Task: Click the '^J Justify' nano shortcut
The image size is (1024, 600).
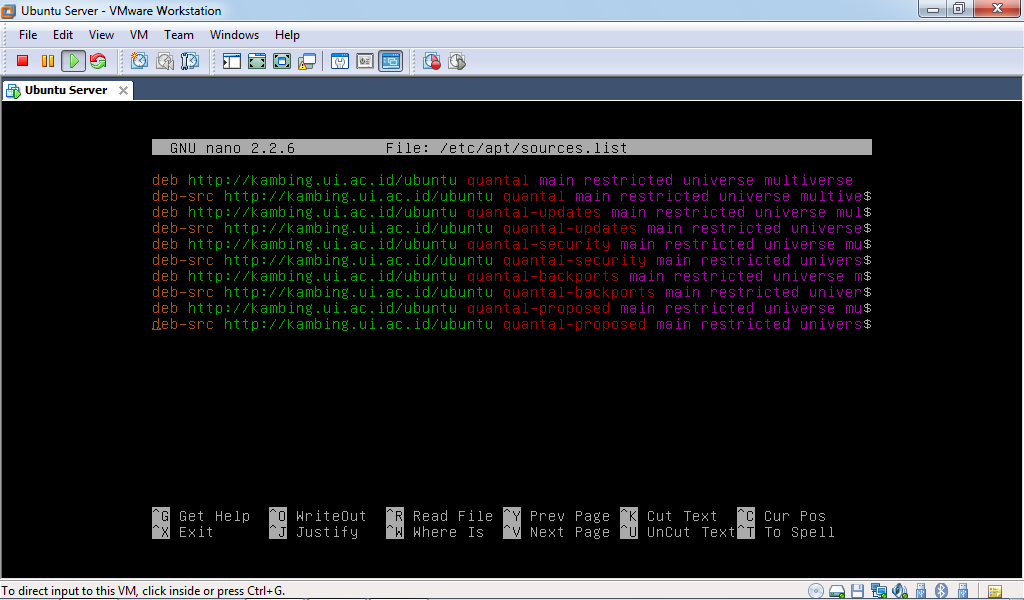Action: pyautogui.click(x=314, y=532)
